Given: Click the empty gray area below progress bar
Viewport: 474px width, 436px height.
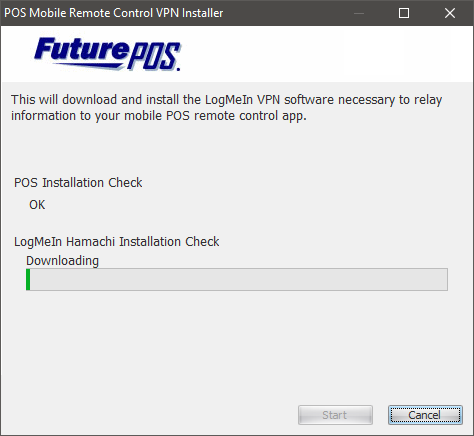Looking at the screenshot, I should click(237, 347).
